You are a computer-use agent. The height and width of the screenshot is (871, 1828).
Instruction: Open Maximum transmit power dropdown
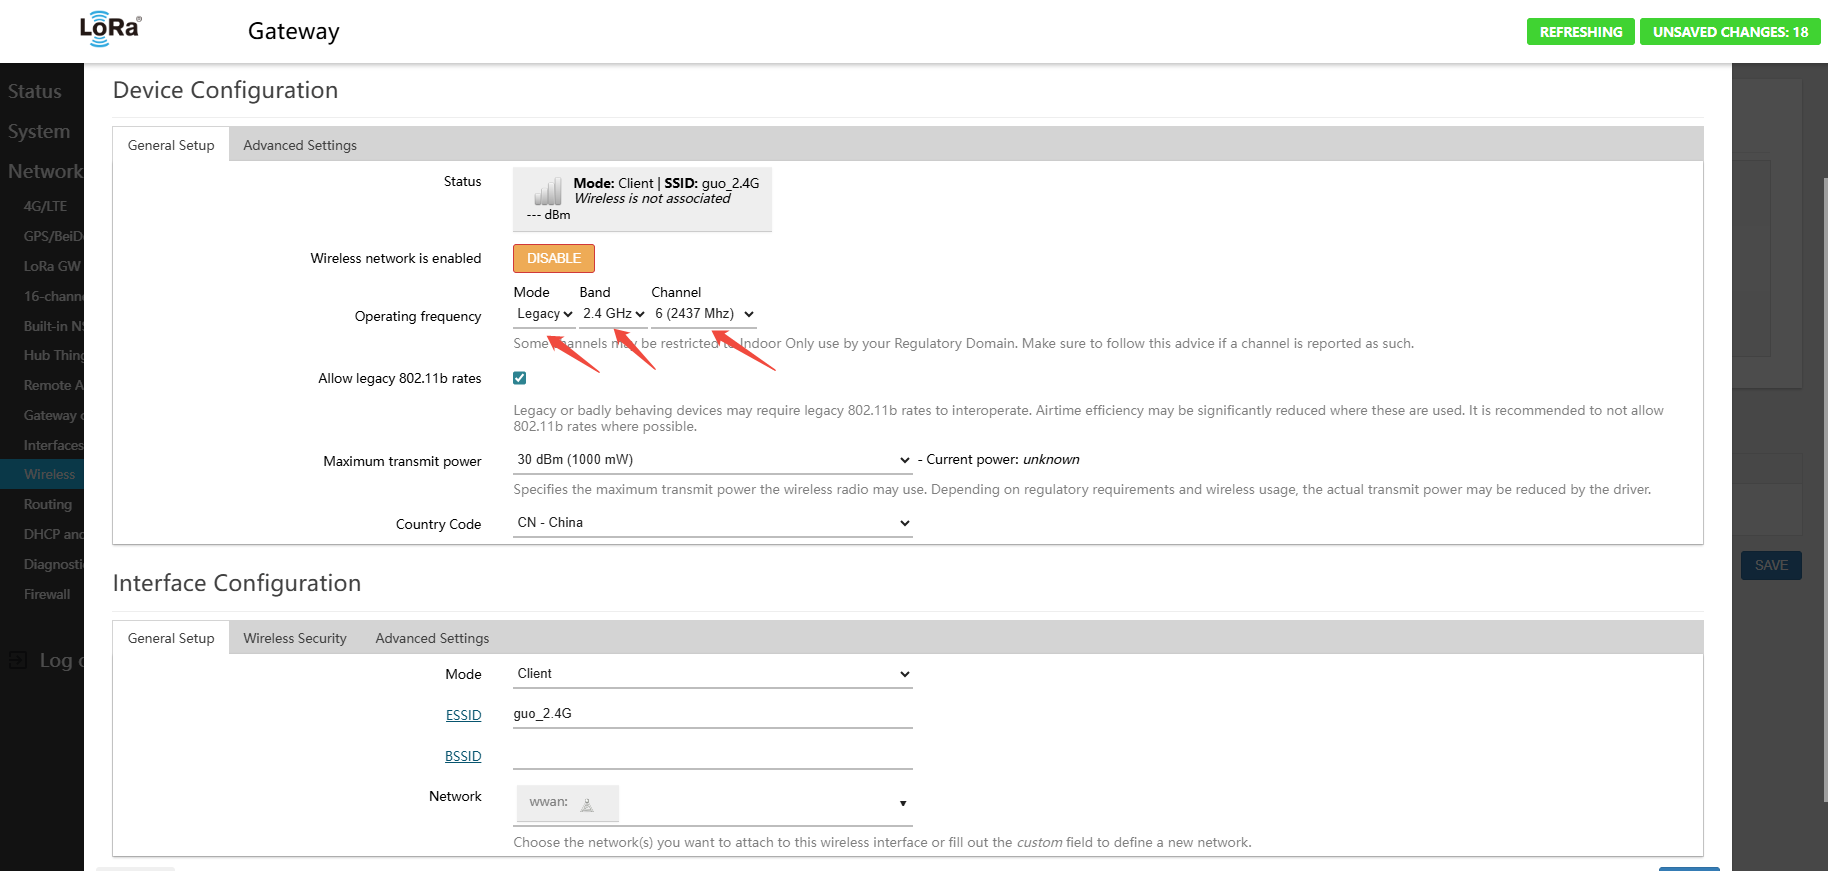pos(712,460)
